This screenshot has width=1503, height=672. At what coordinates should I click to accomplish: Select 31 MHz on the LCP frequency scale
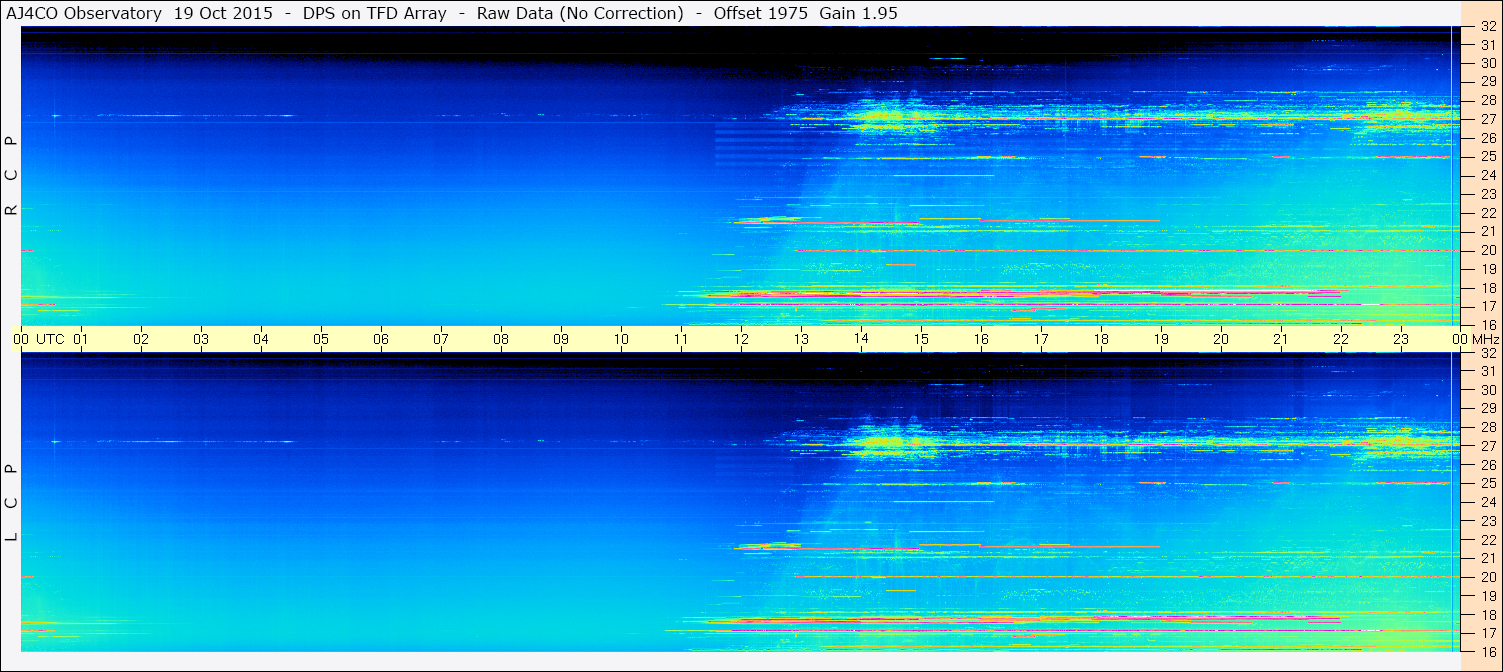1487,371
